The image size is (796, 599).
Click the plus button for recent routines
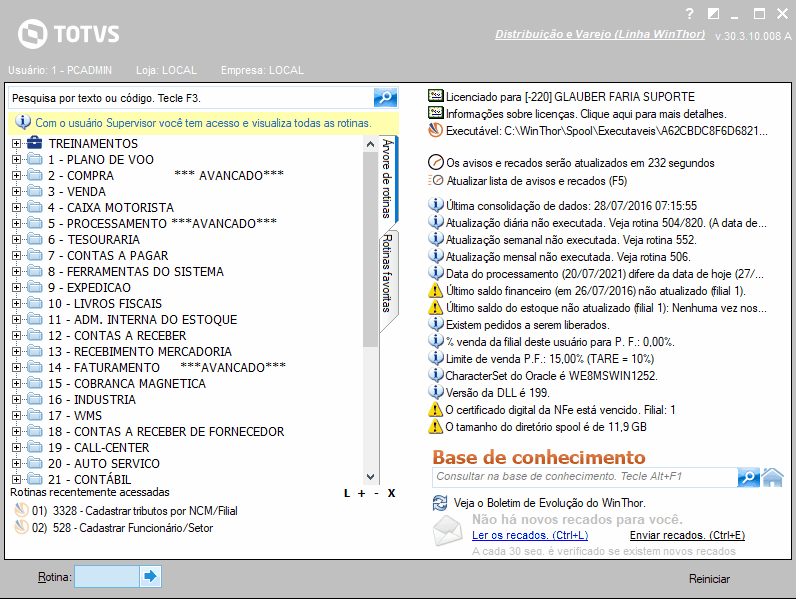pos(361,493)
